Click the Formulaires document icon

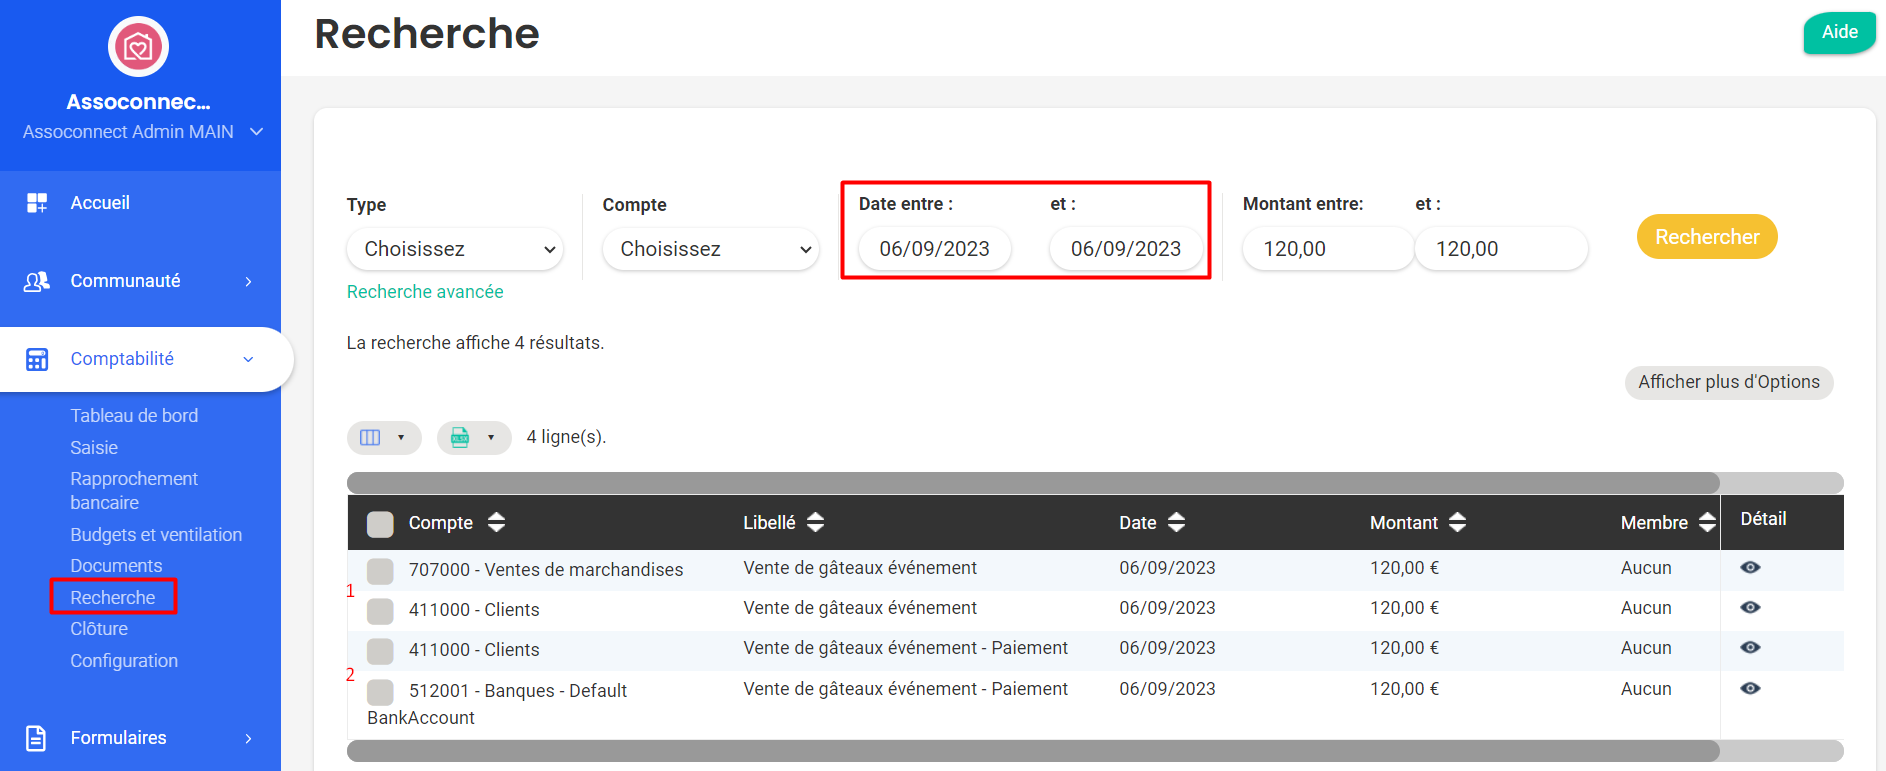point(36,738)
